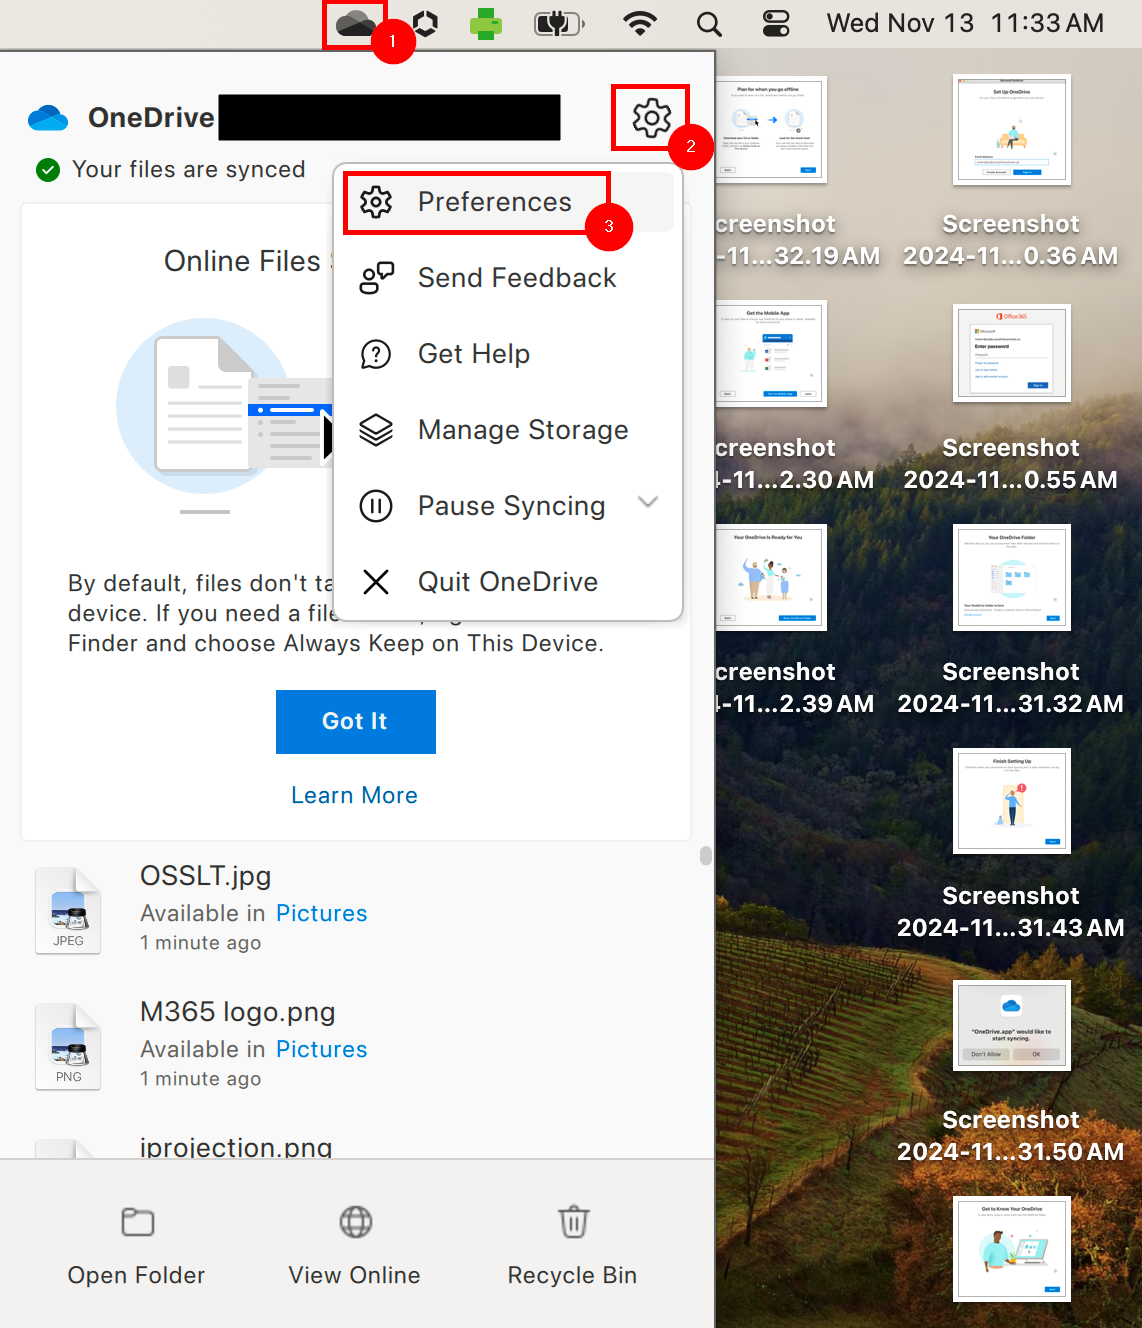Click the Your files are synced status

(x=189, y=170)
